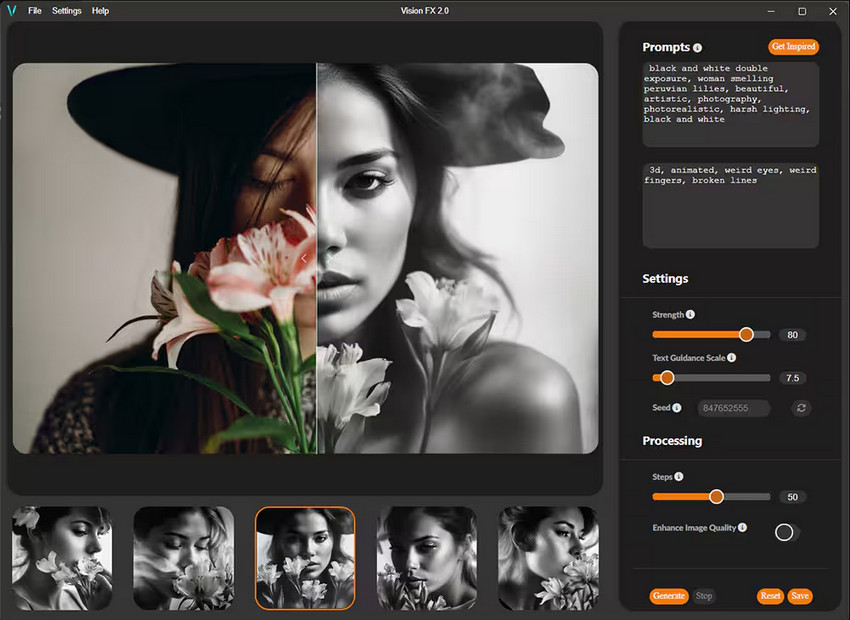This screenshot has height=620, width=850.
Task: Save the generated result
Action: coord(800,596)
